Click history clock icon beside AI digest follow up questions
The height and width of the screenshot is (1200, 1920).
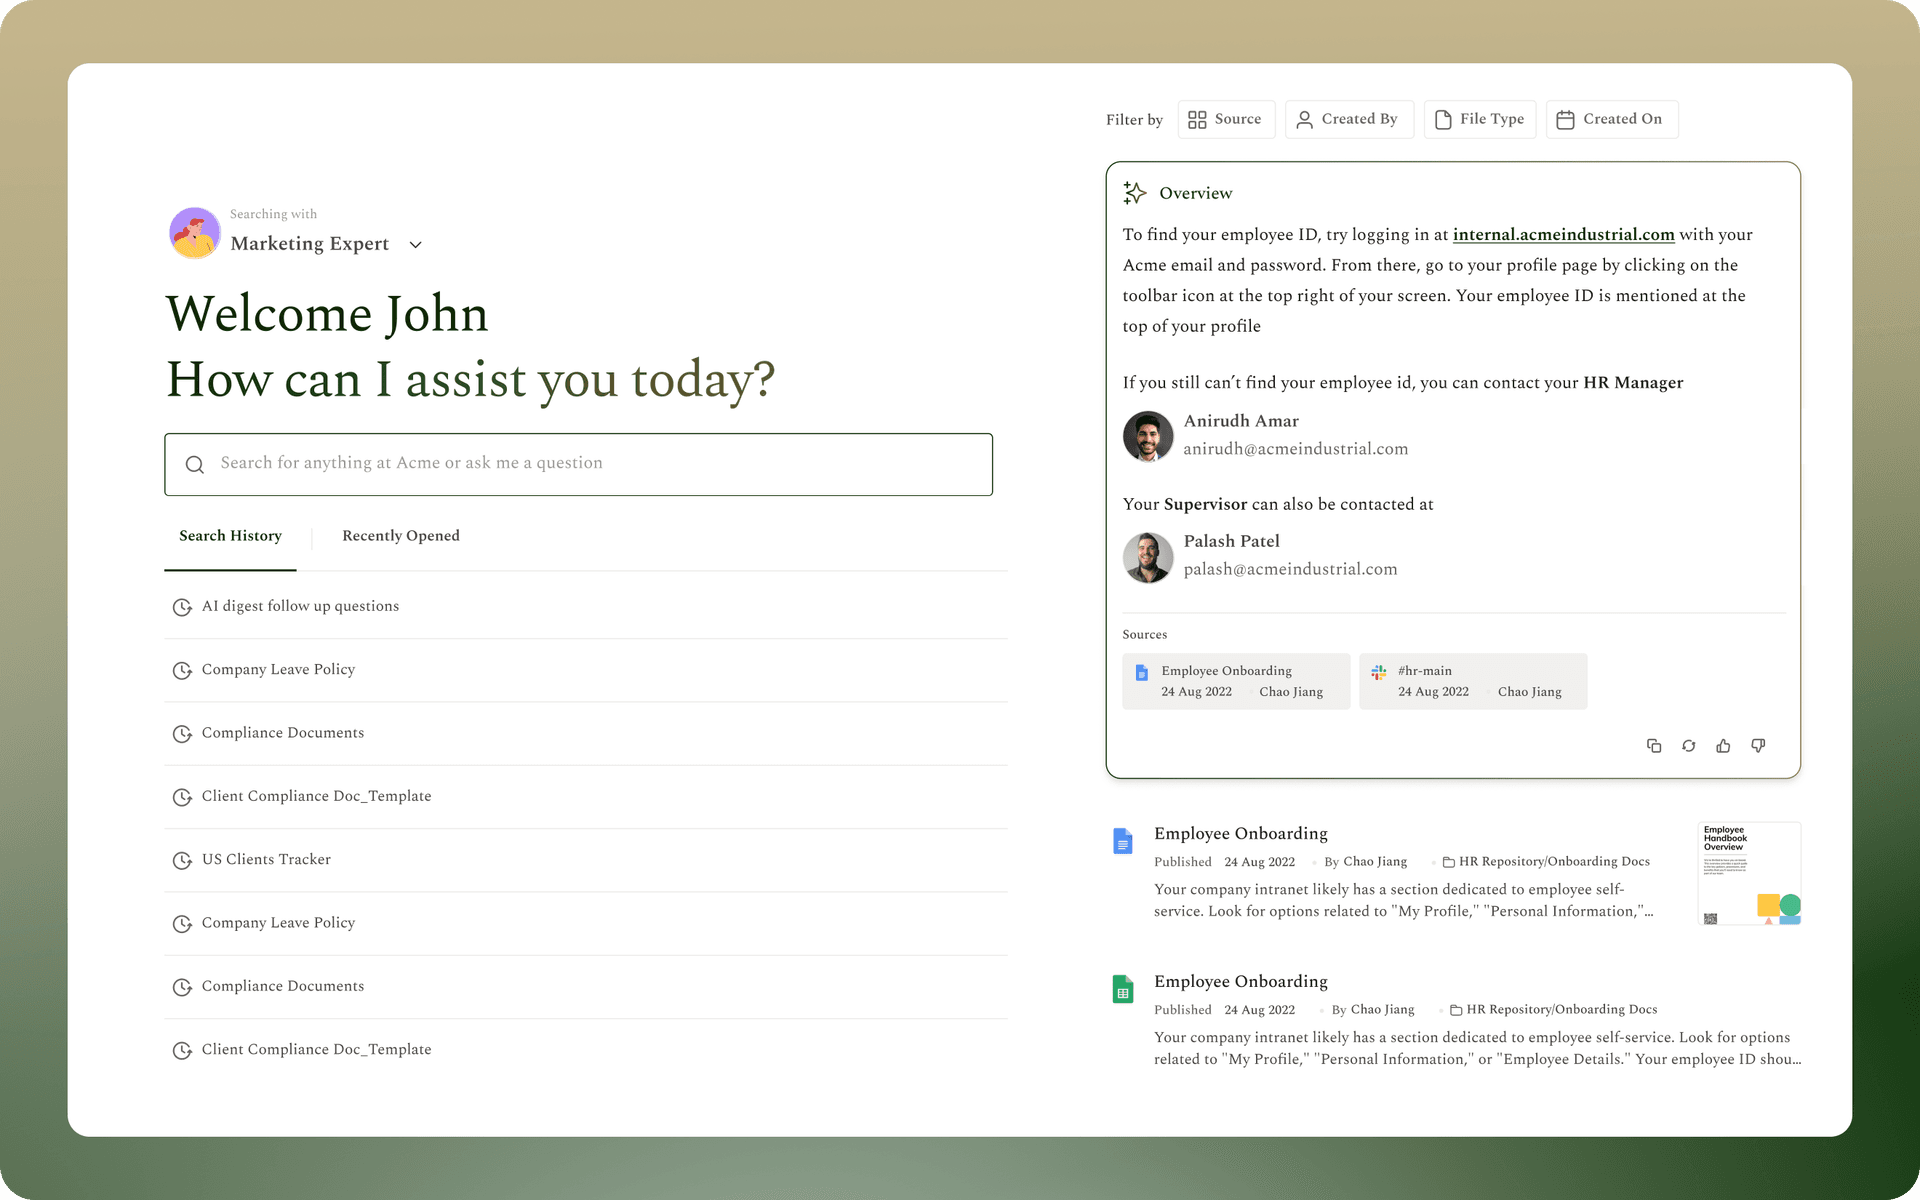(x=182, y=607)
